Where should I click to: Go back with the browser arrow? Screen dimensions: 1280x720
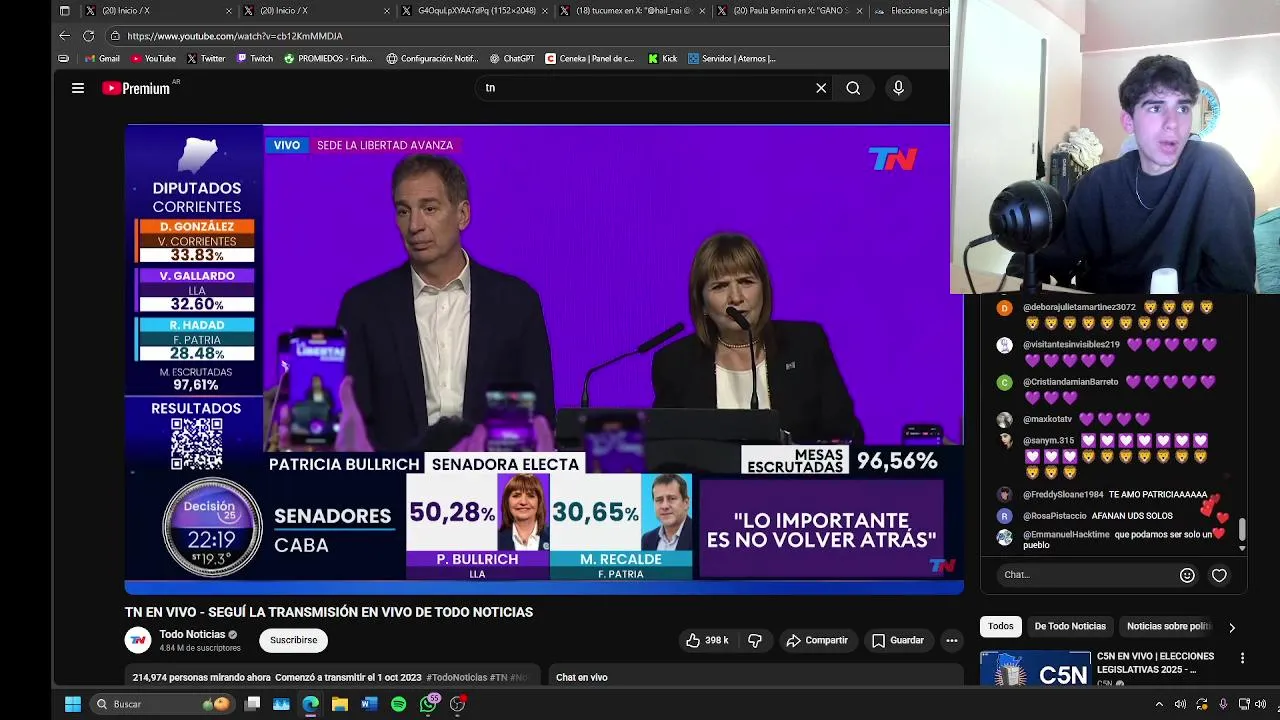point(65,36)
